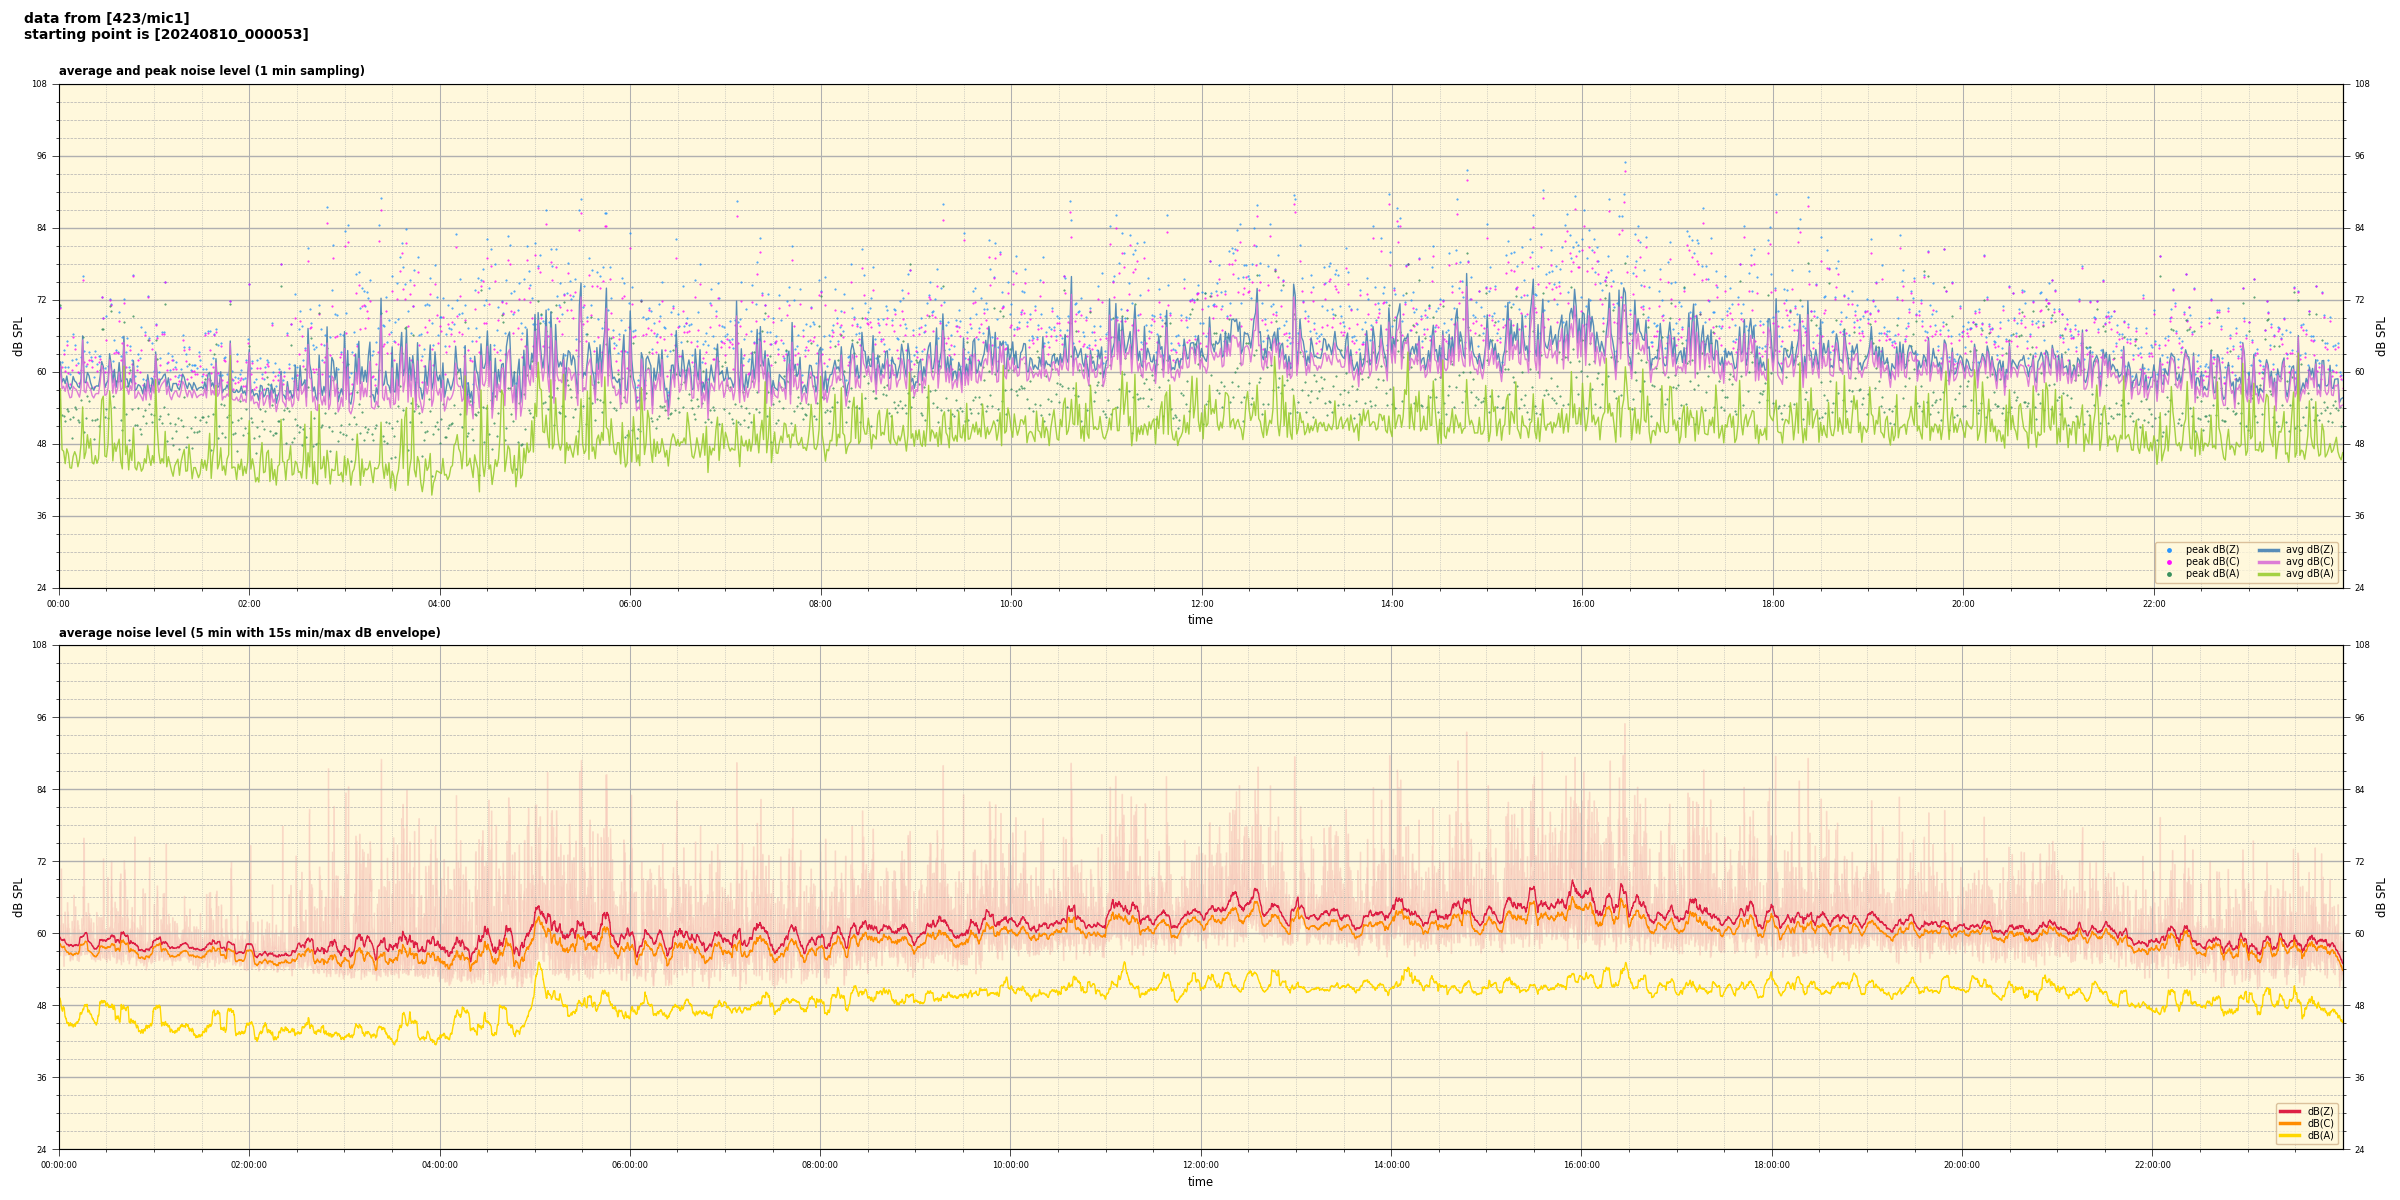
Task: Click the 'average noise level (5 min' chart title
Action: (249, 633)
